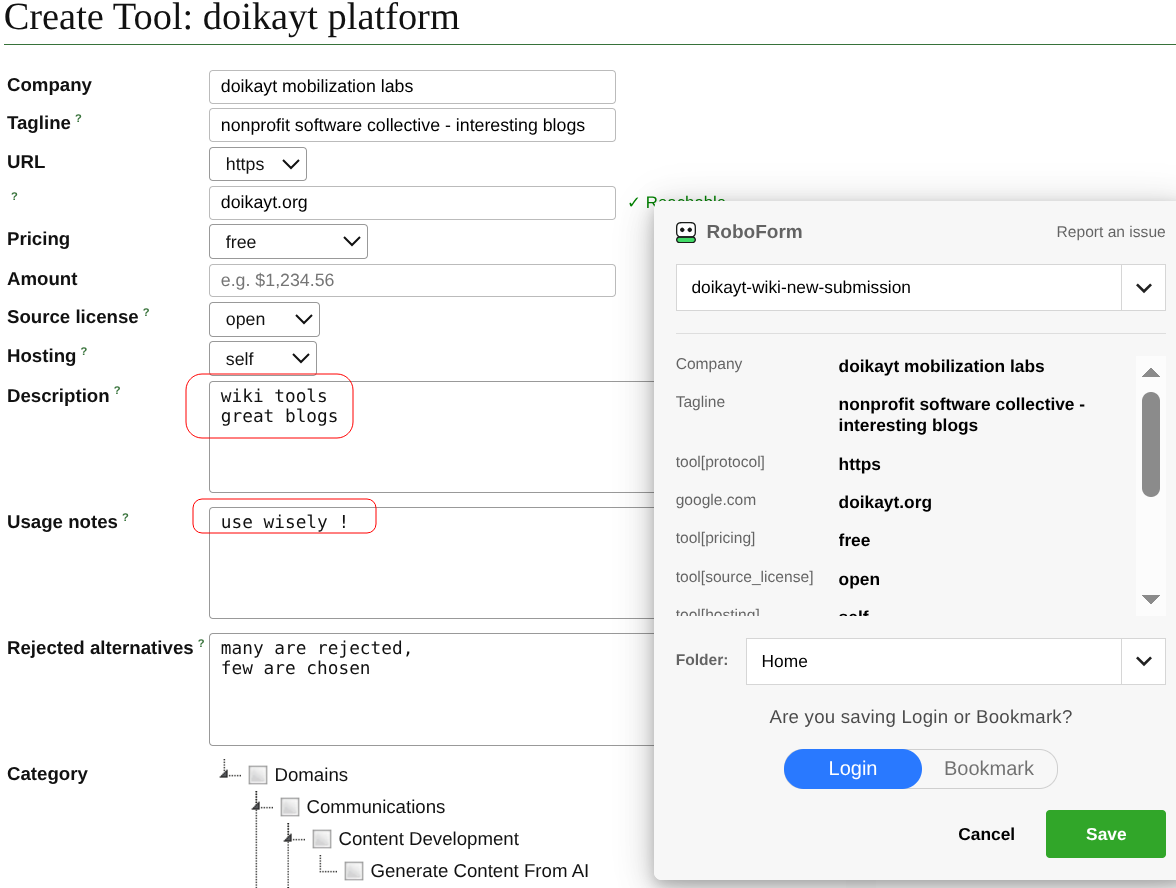1176x888 pixels.
Task: Check the Domains category checkbox
Action: [x=258, y=774]
